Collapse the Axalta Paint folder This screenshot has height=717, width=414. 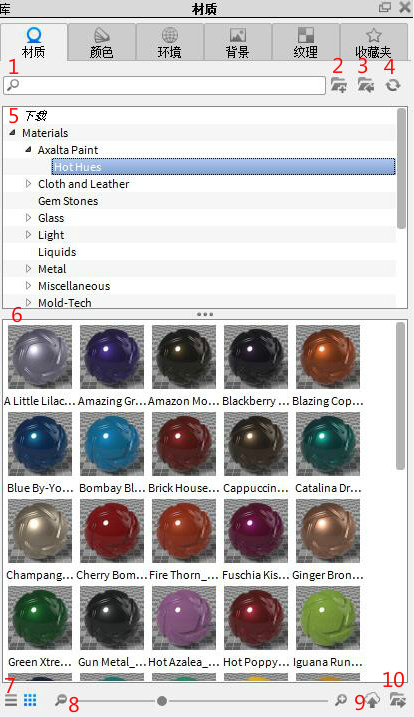[28, 150]
